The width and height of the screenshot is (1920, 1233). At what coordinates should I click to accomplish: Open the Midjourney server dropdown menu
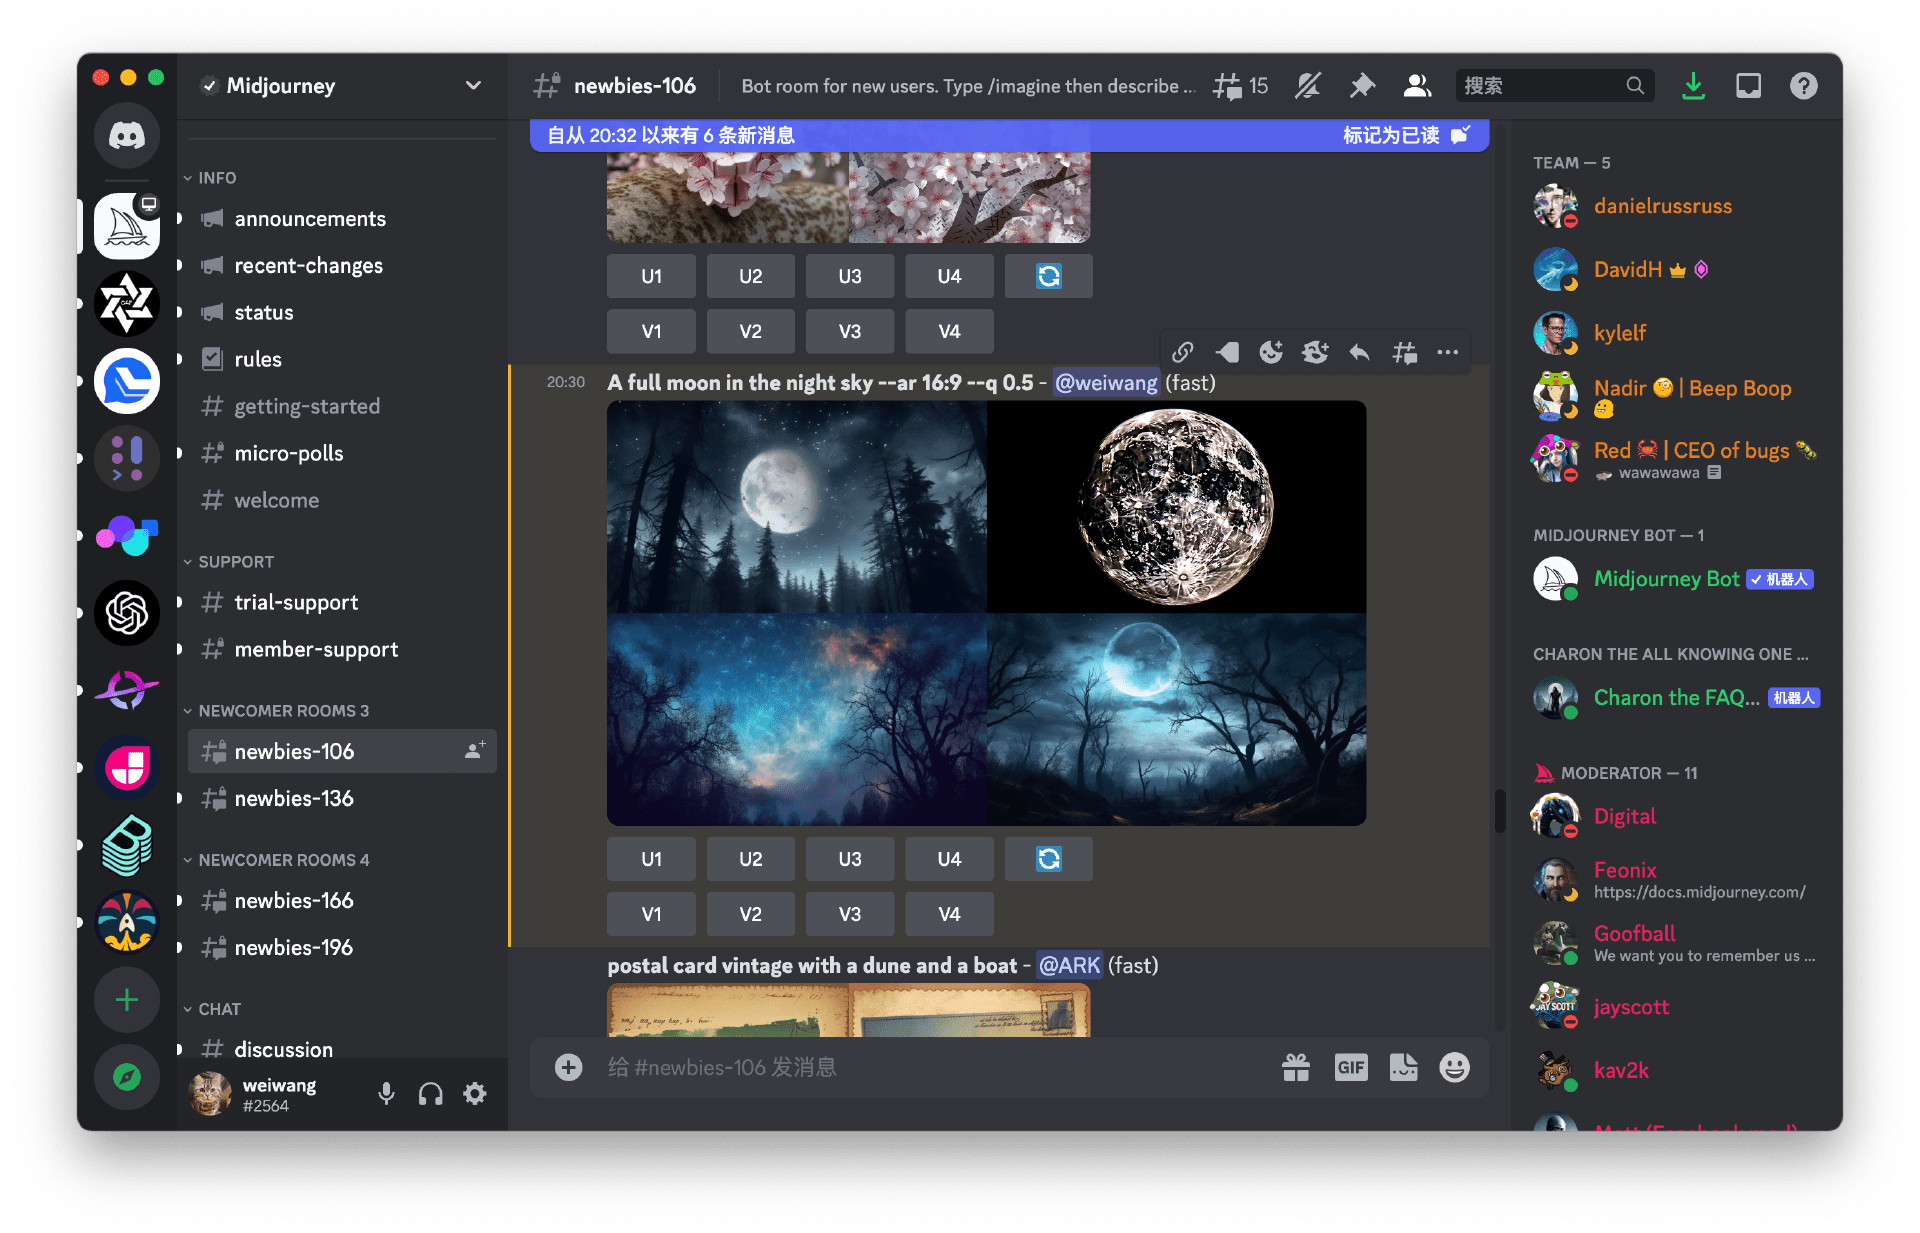tap(473, 86)
